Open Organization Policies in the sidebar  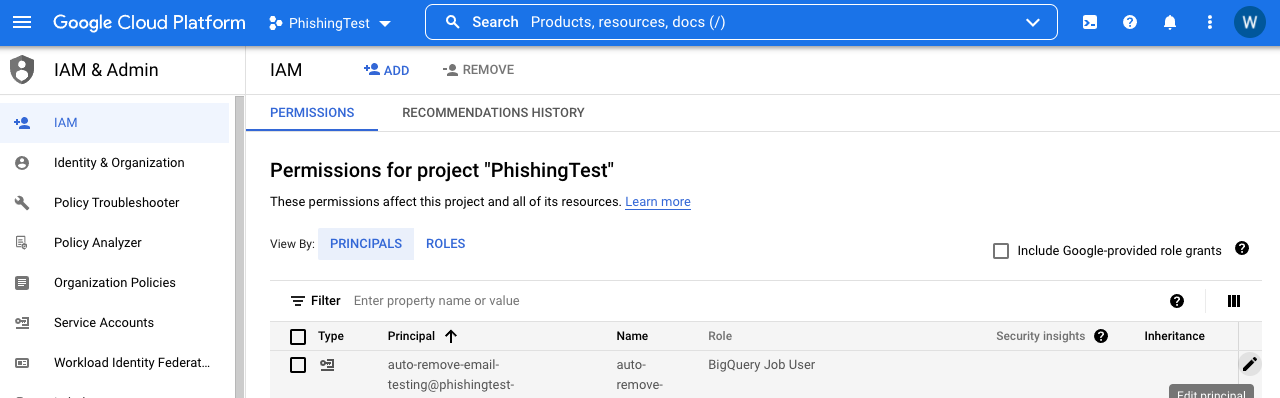coord(115,283)
